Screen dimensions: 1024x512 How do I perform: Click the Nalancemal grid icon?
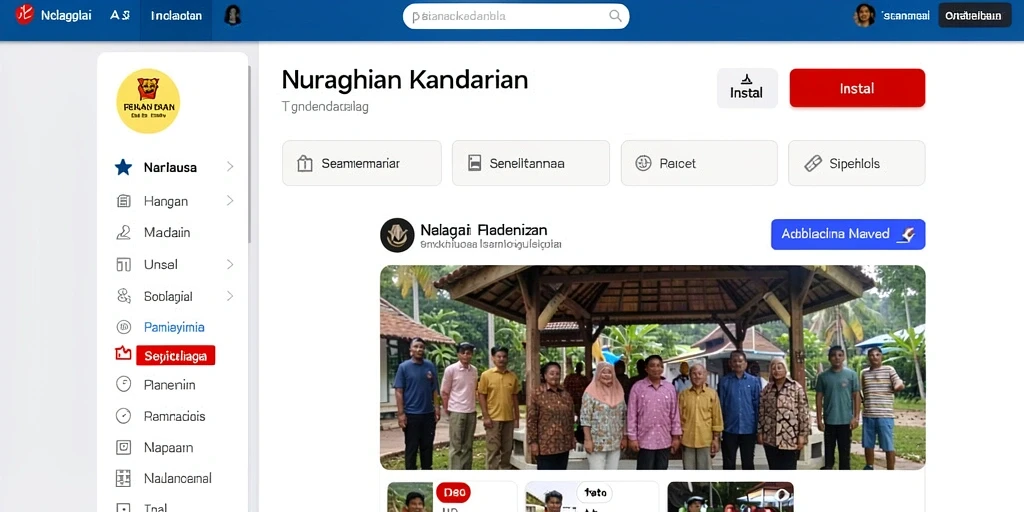[x=123, y=478]
